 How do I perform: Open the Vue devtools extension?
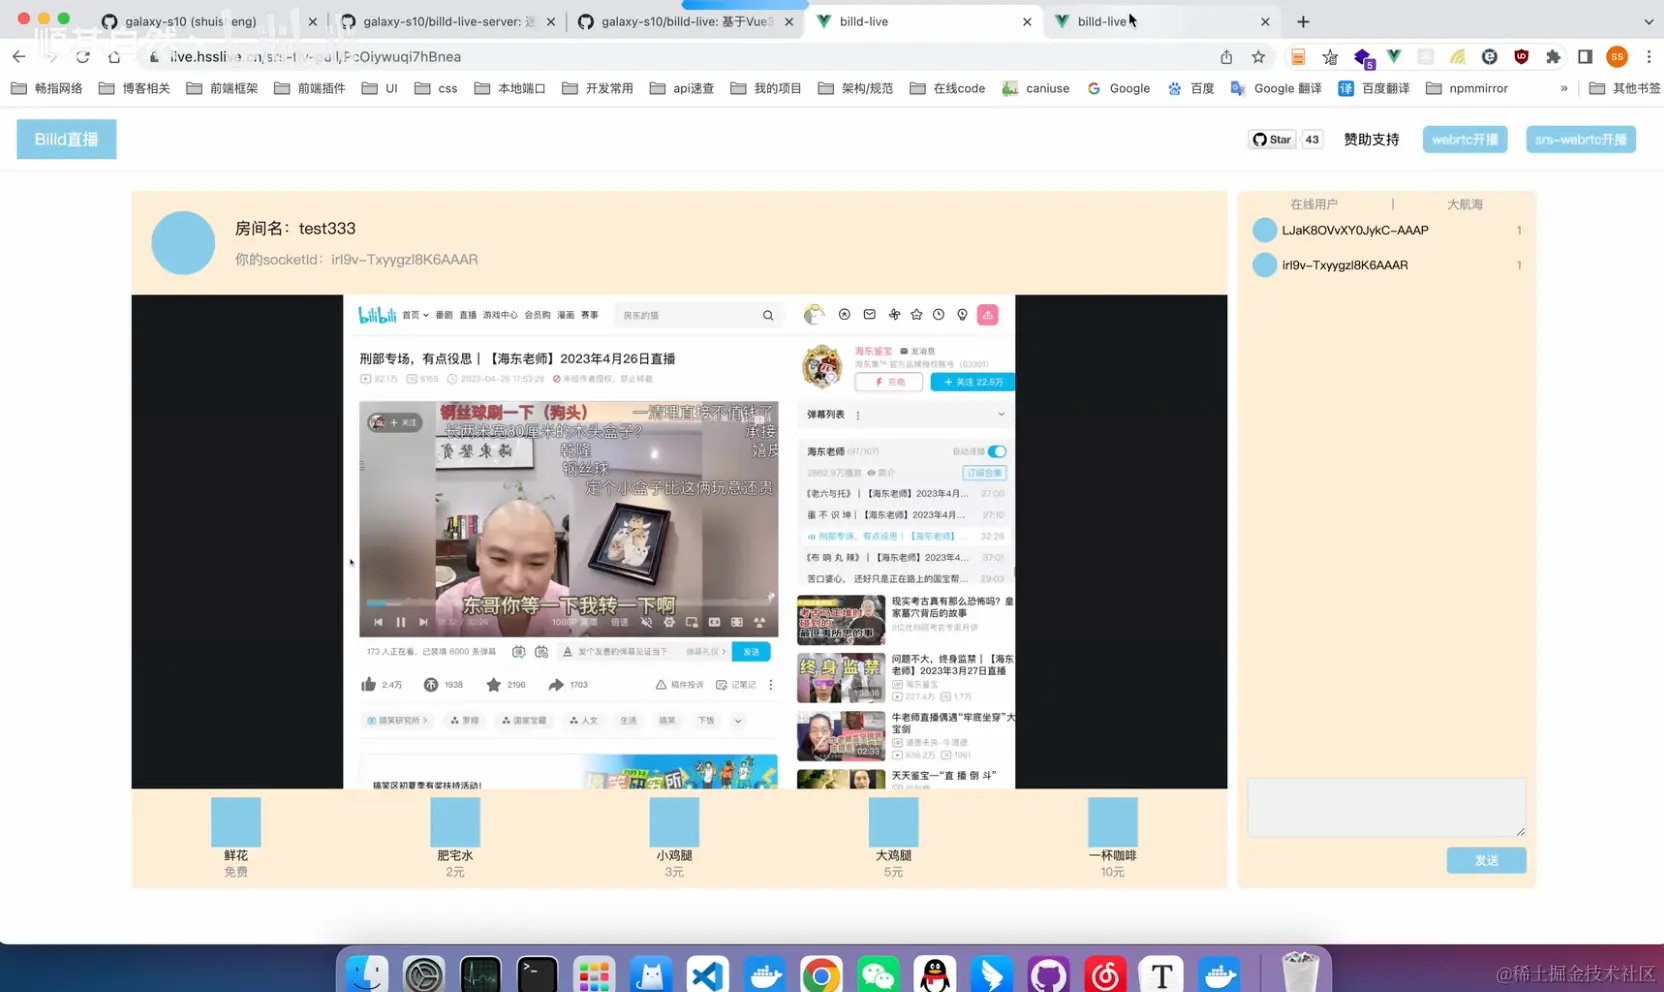point(1394,57)
